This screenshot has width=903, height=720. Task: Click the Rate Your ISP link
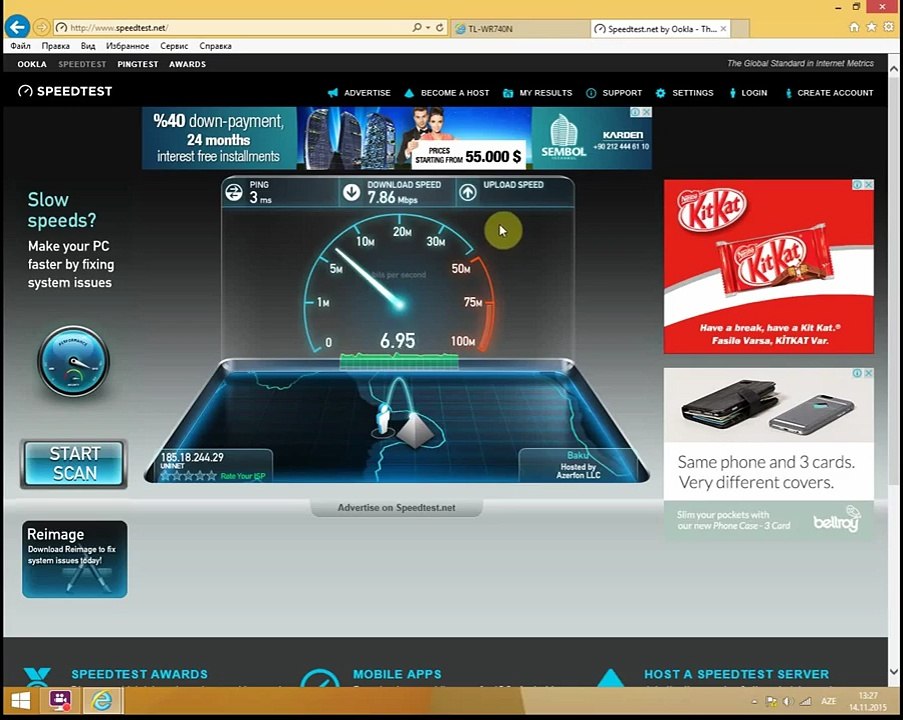click(x=243, y=476)
